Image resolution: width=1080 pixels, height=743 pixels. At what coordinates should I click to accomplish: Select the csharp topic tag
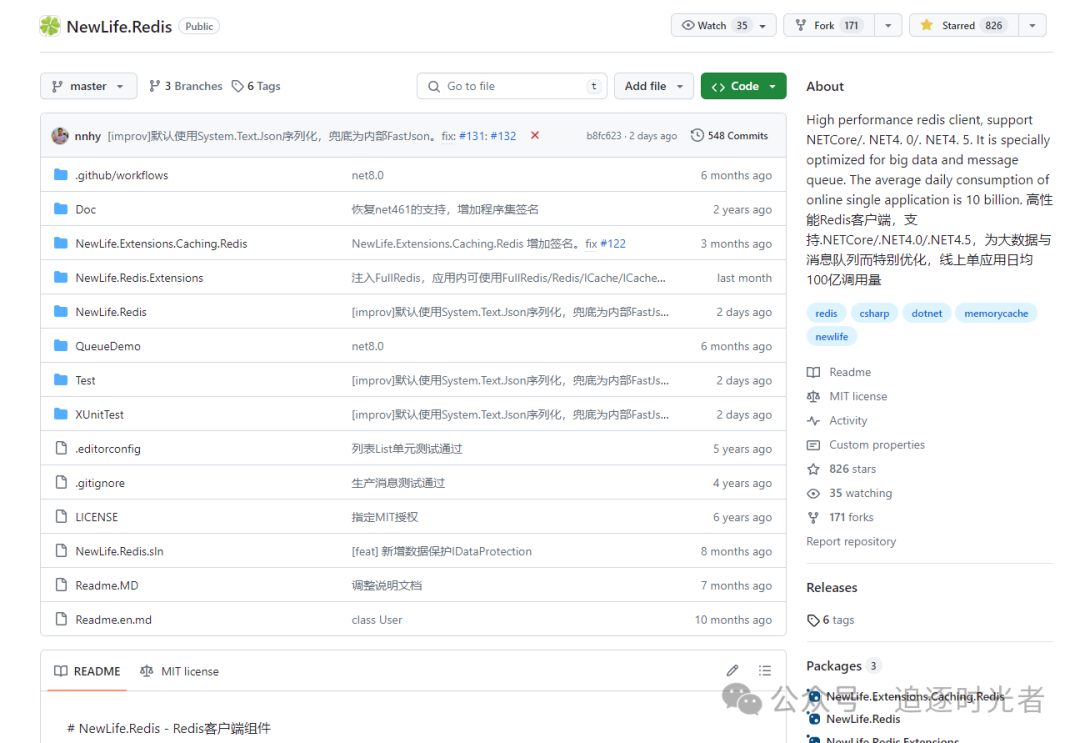coord(874,313)
